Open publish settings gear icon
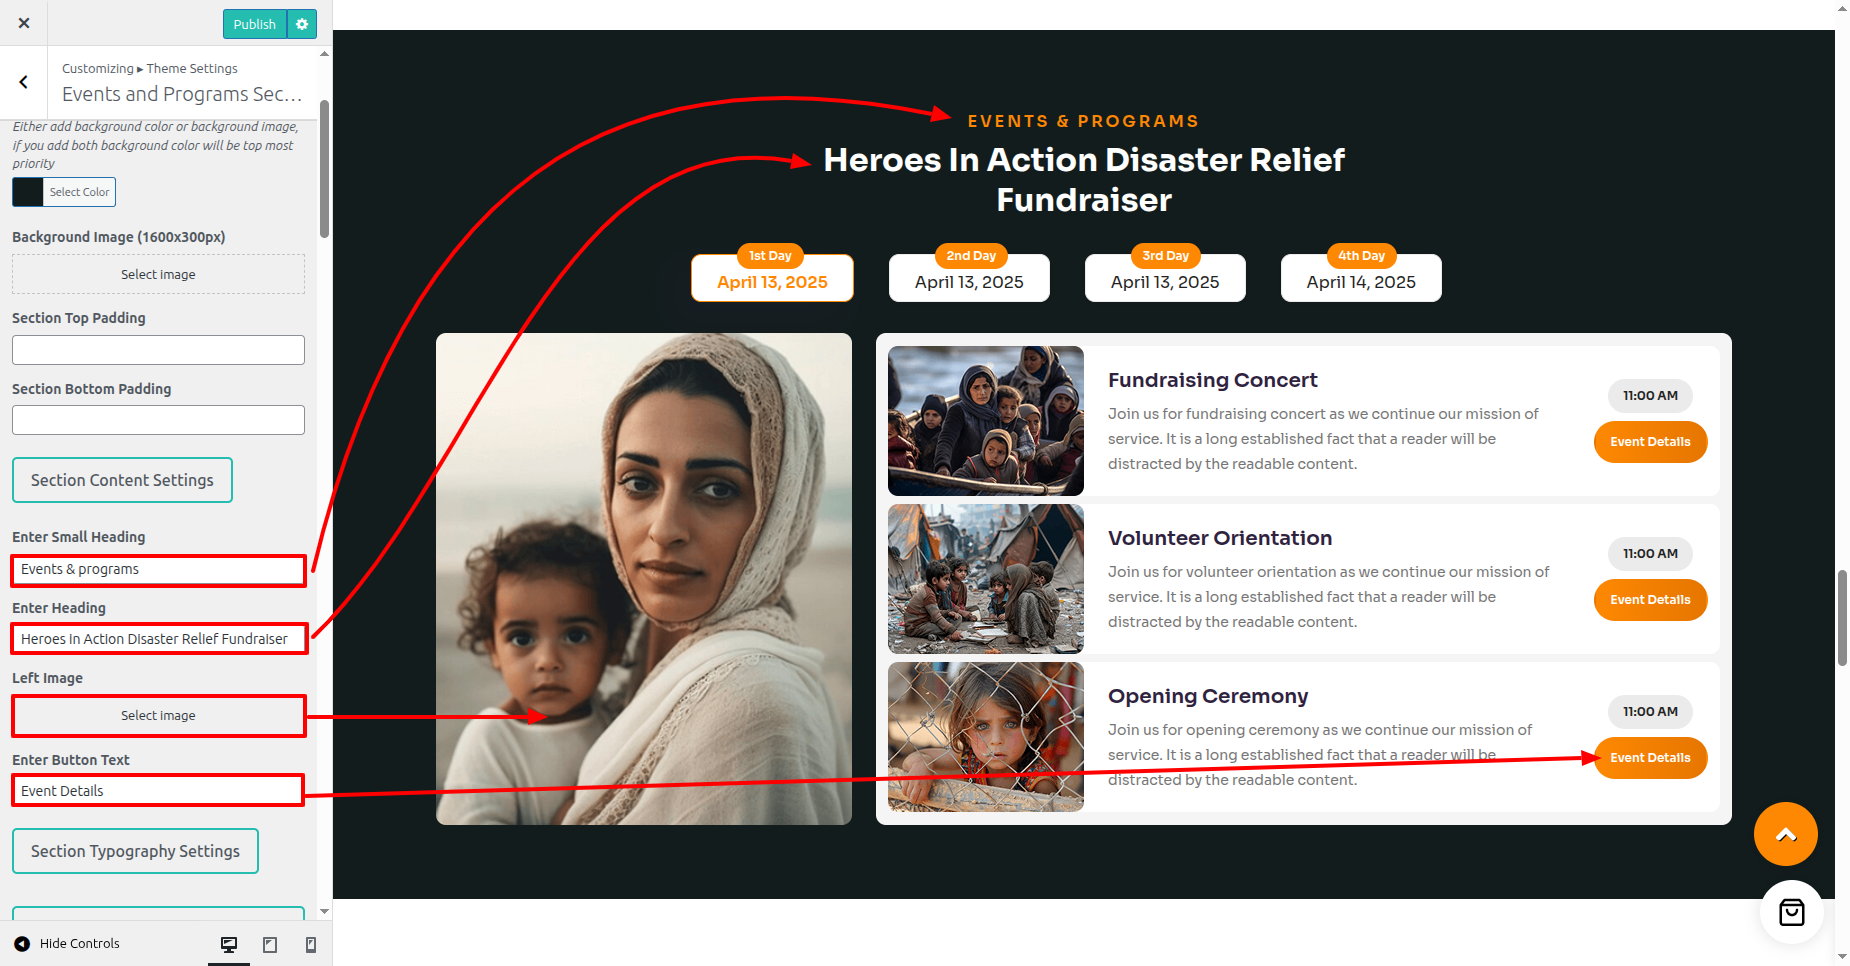Image resolution: width=1850 pixels, height=966 pixels. click(x=302, y=24)
